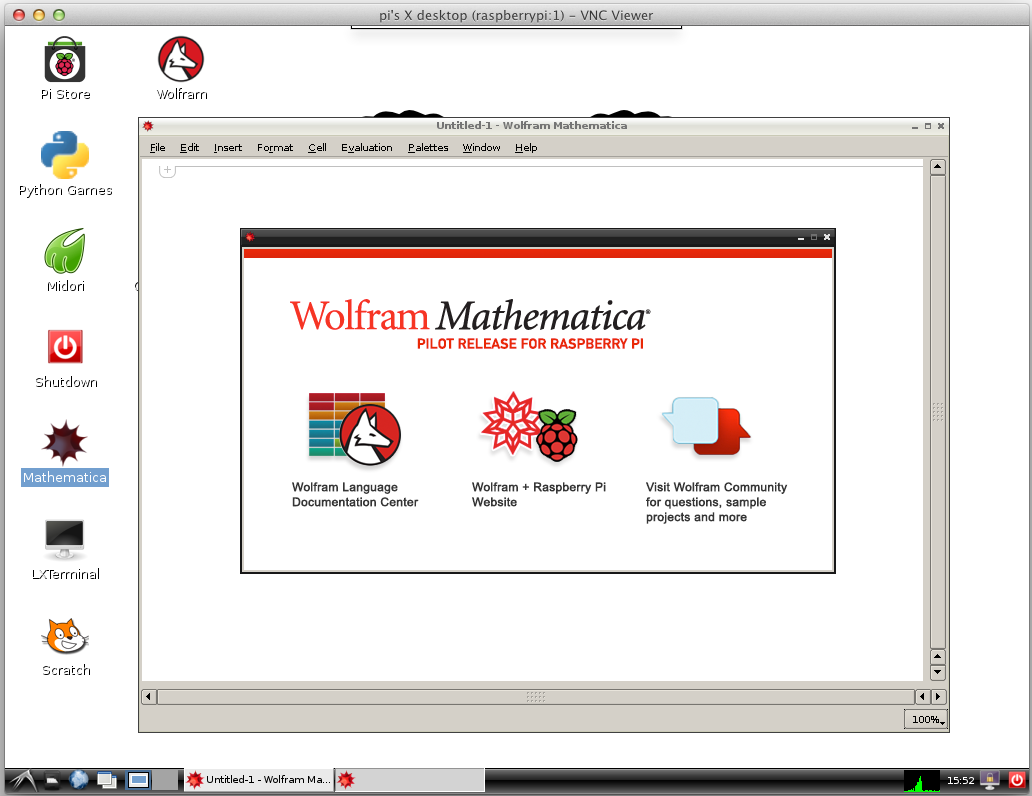Click the Wolfram Language Documentation Center link text

[355, 494]
